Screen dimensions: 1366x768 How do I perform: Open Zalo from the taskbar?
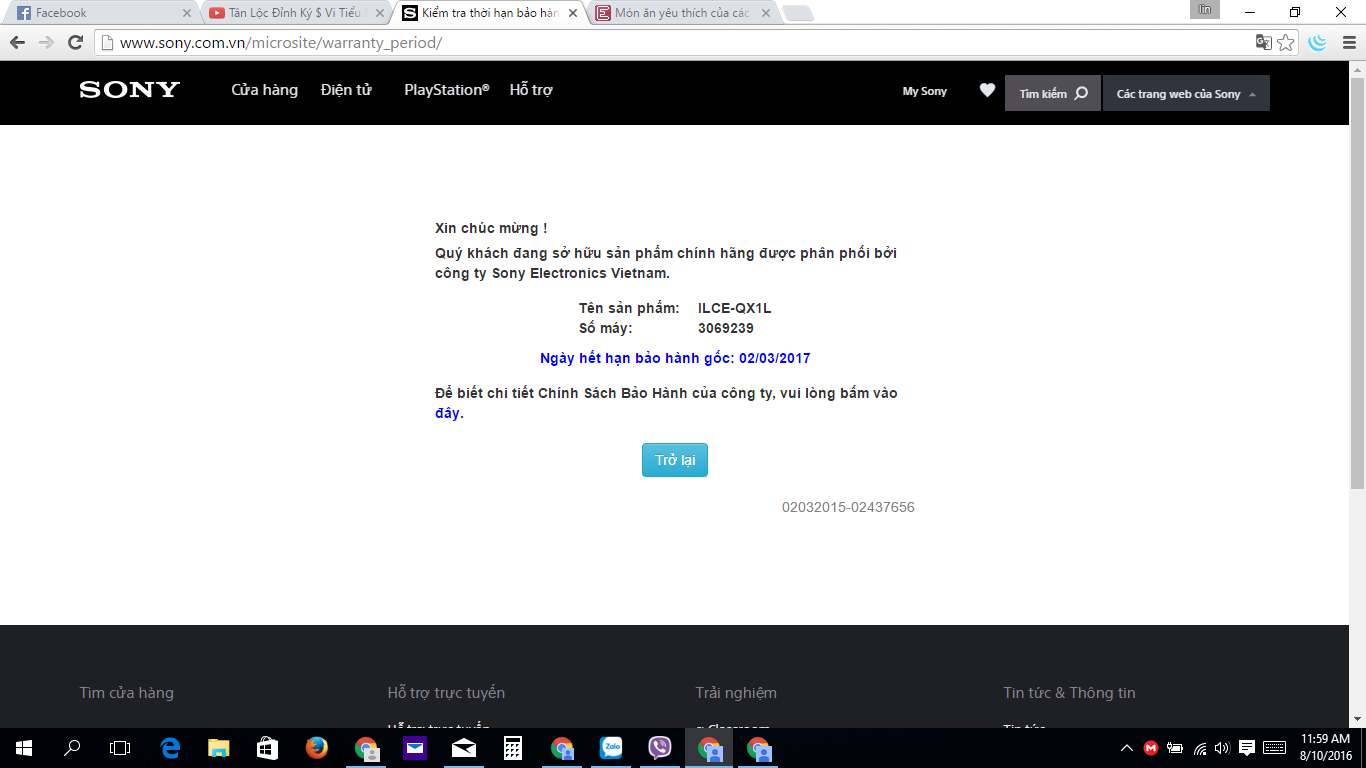click(611, 748)
